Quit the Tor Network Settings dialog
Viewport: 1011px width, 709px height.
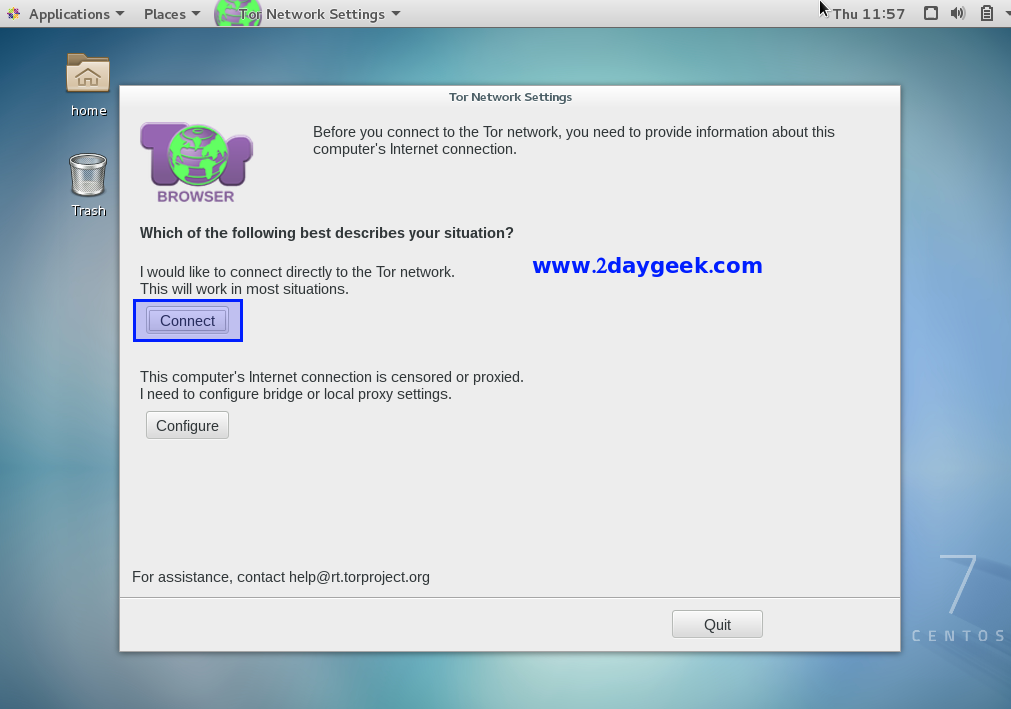click(x=717, y=624)
